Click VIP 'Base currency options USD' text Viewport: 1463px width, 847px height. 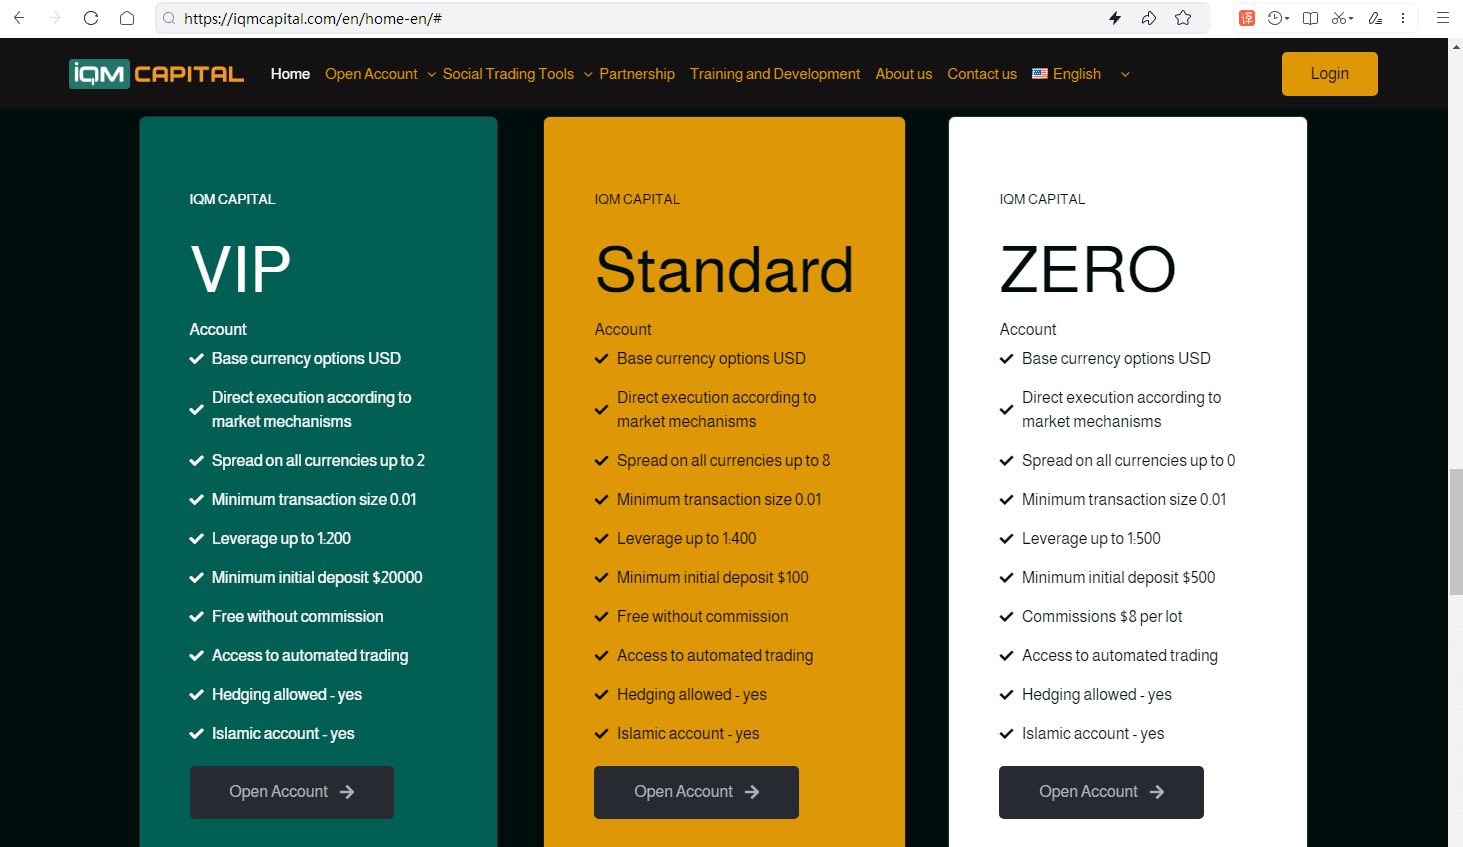coord(306,358)
